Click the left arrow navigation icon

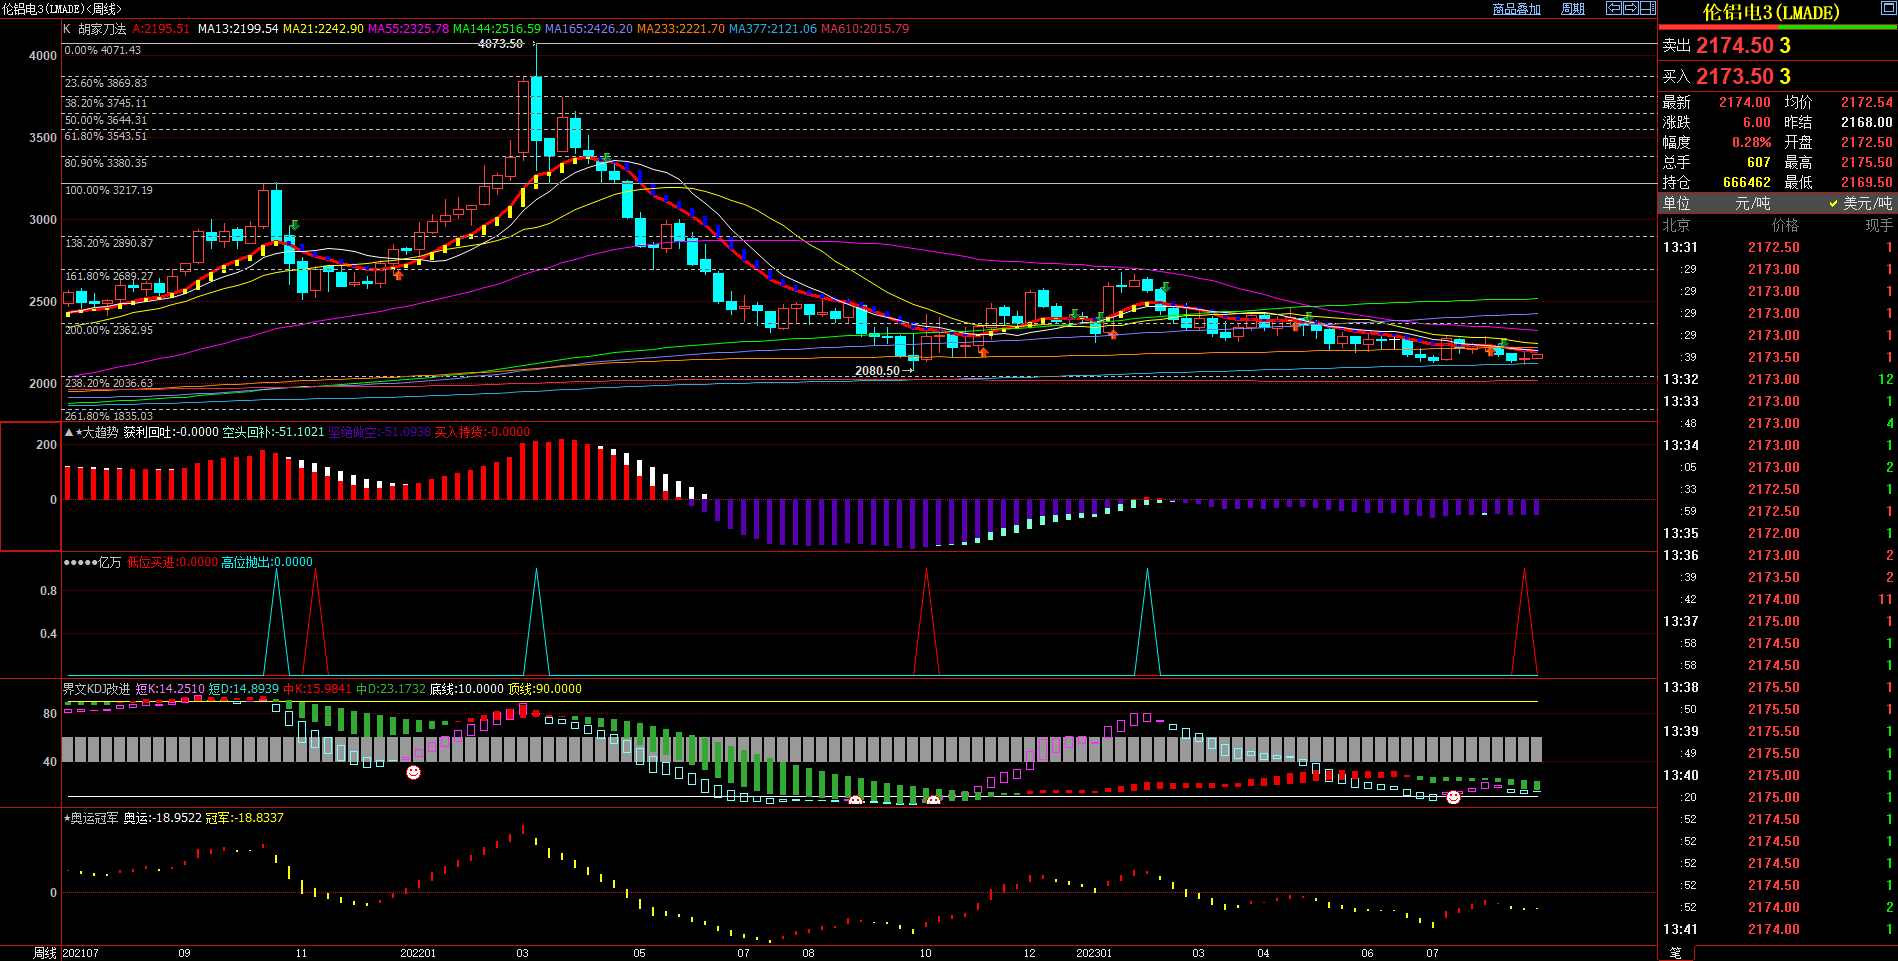coord(1613,8)
